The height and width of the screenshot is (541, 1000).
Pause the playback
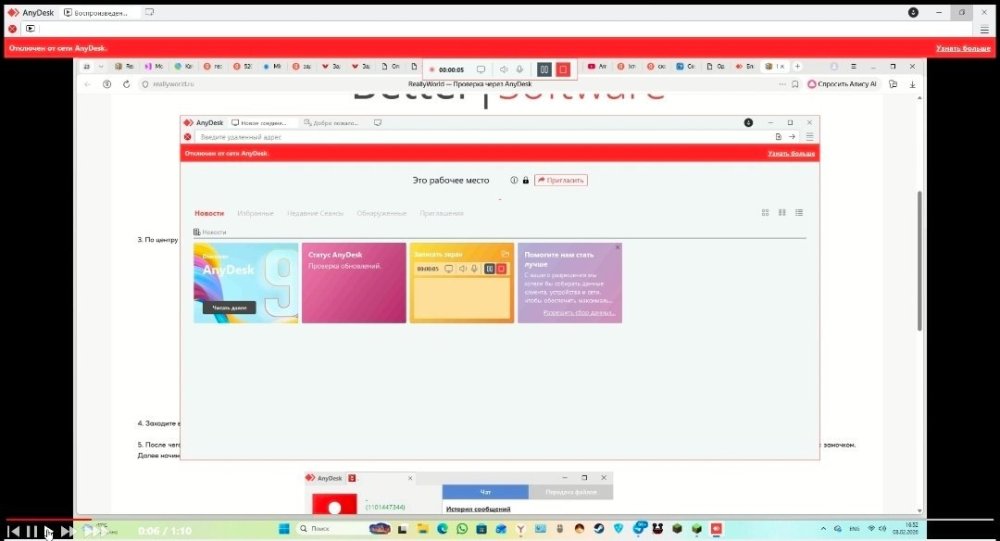[31, 531]
